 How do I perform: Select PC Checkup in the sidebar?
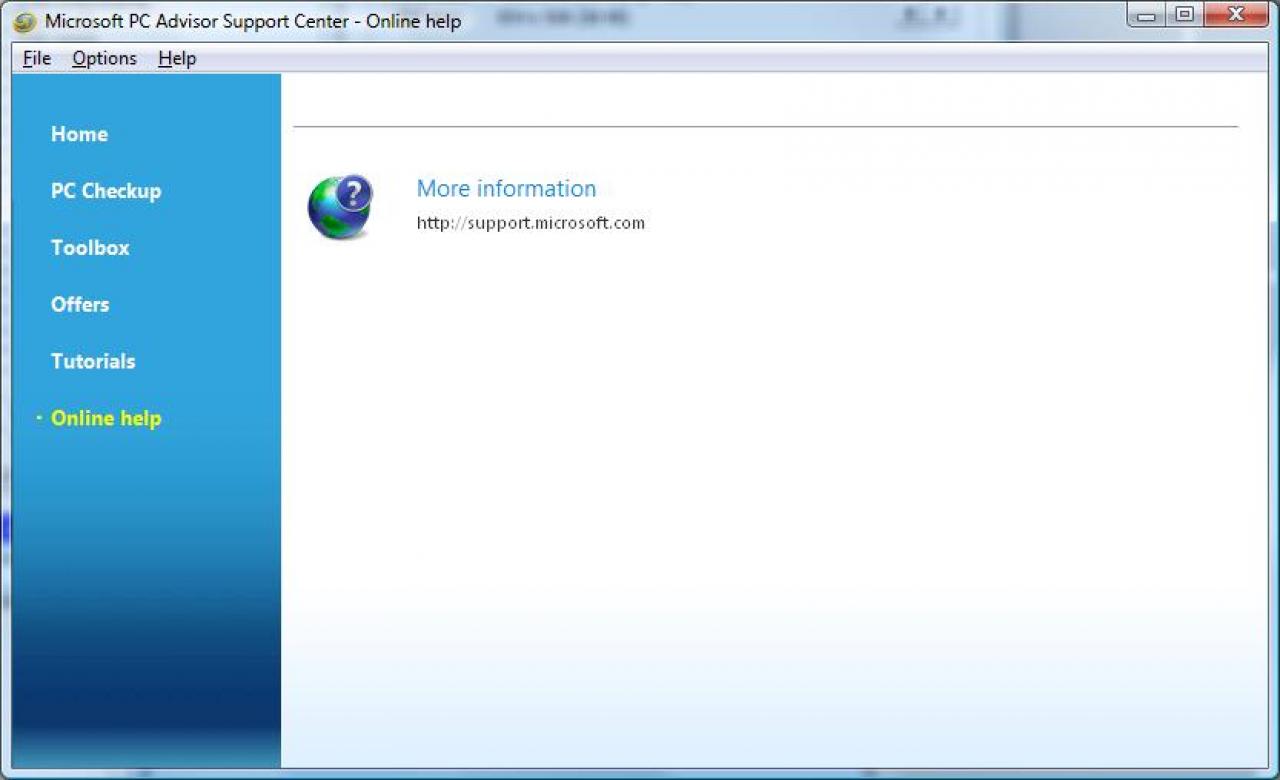[106, 191]
